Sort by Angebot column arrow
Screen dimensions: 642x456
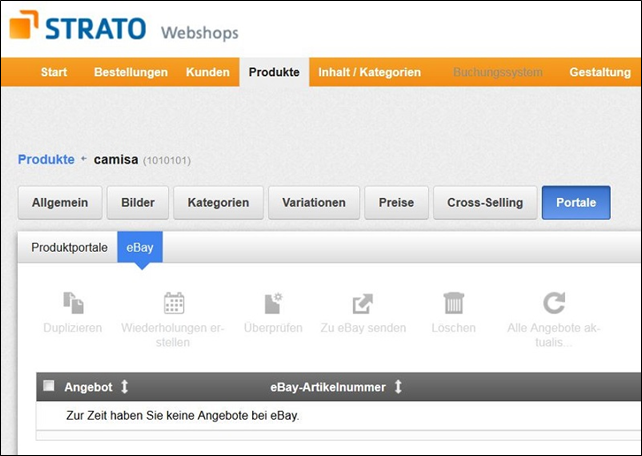124,386
